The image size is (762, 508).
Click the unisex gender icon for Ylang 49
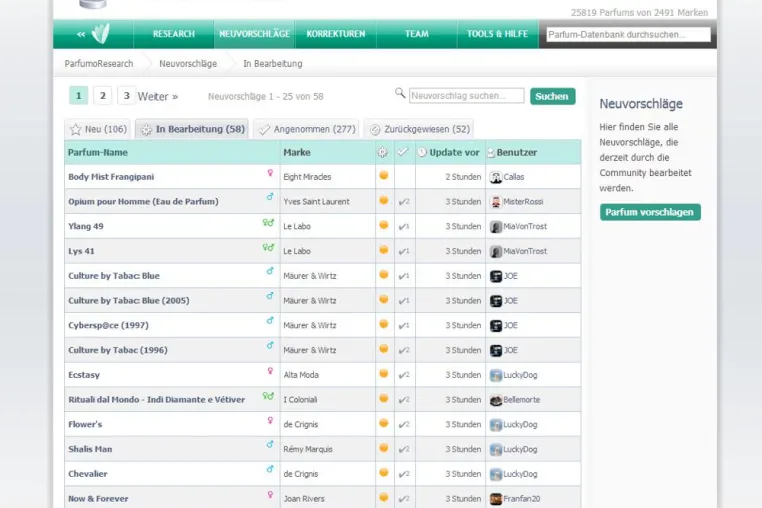tap(268, 223)
